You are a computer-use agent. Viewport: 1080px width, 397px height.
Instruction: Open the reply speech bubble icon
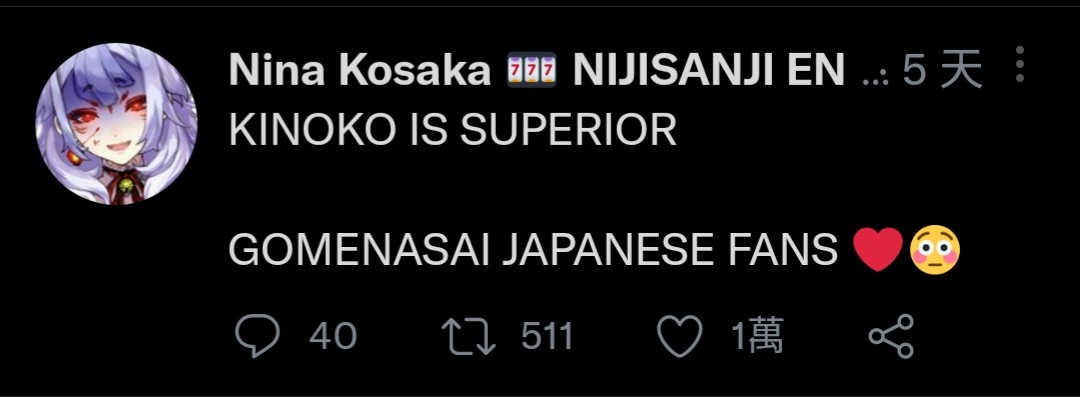[258, 336]
